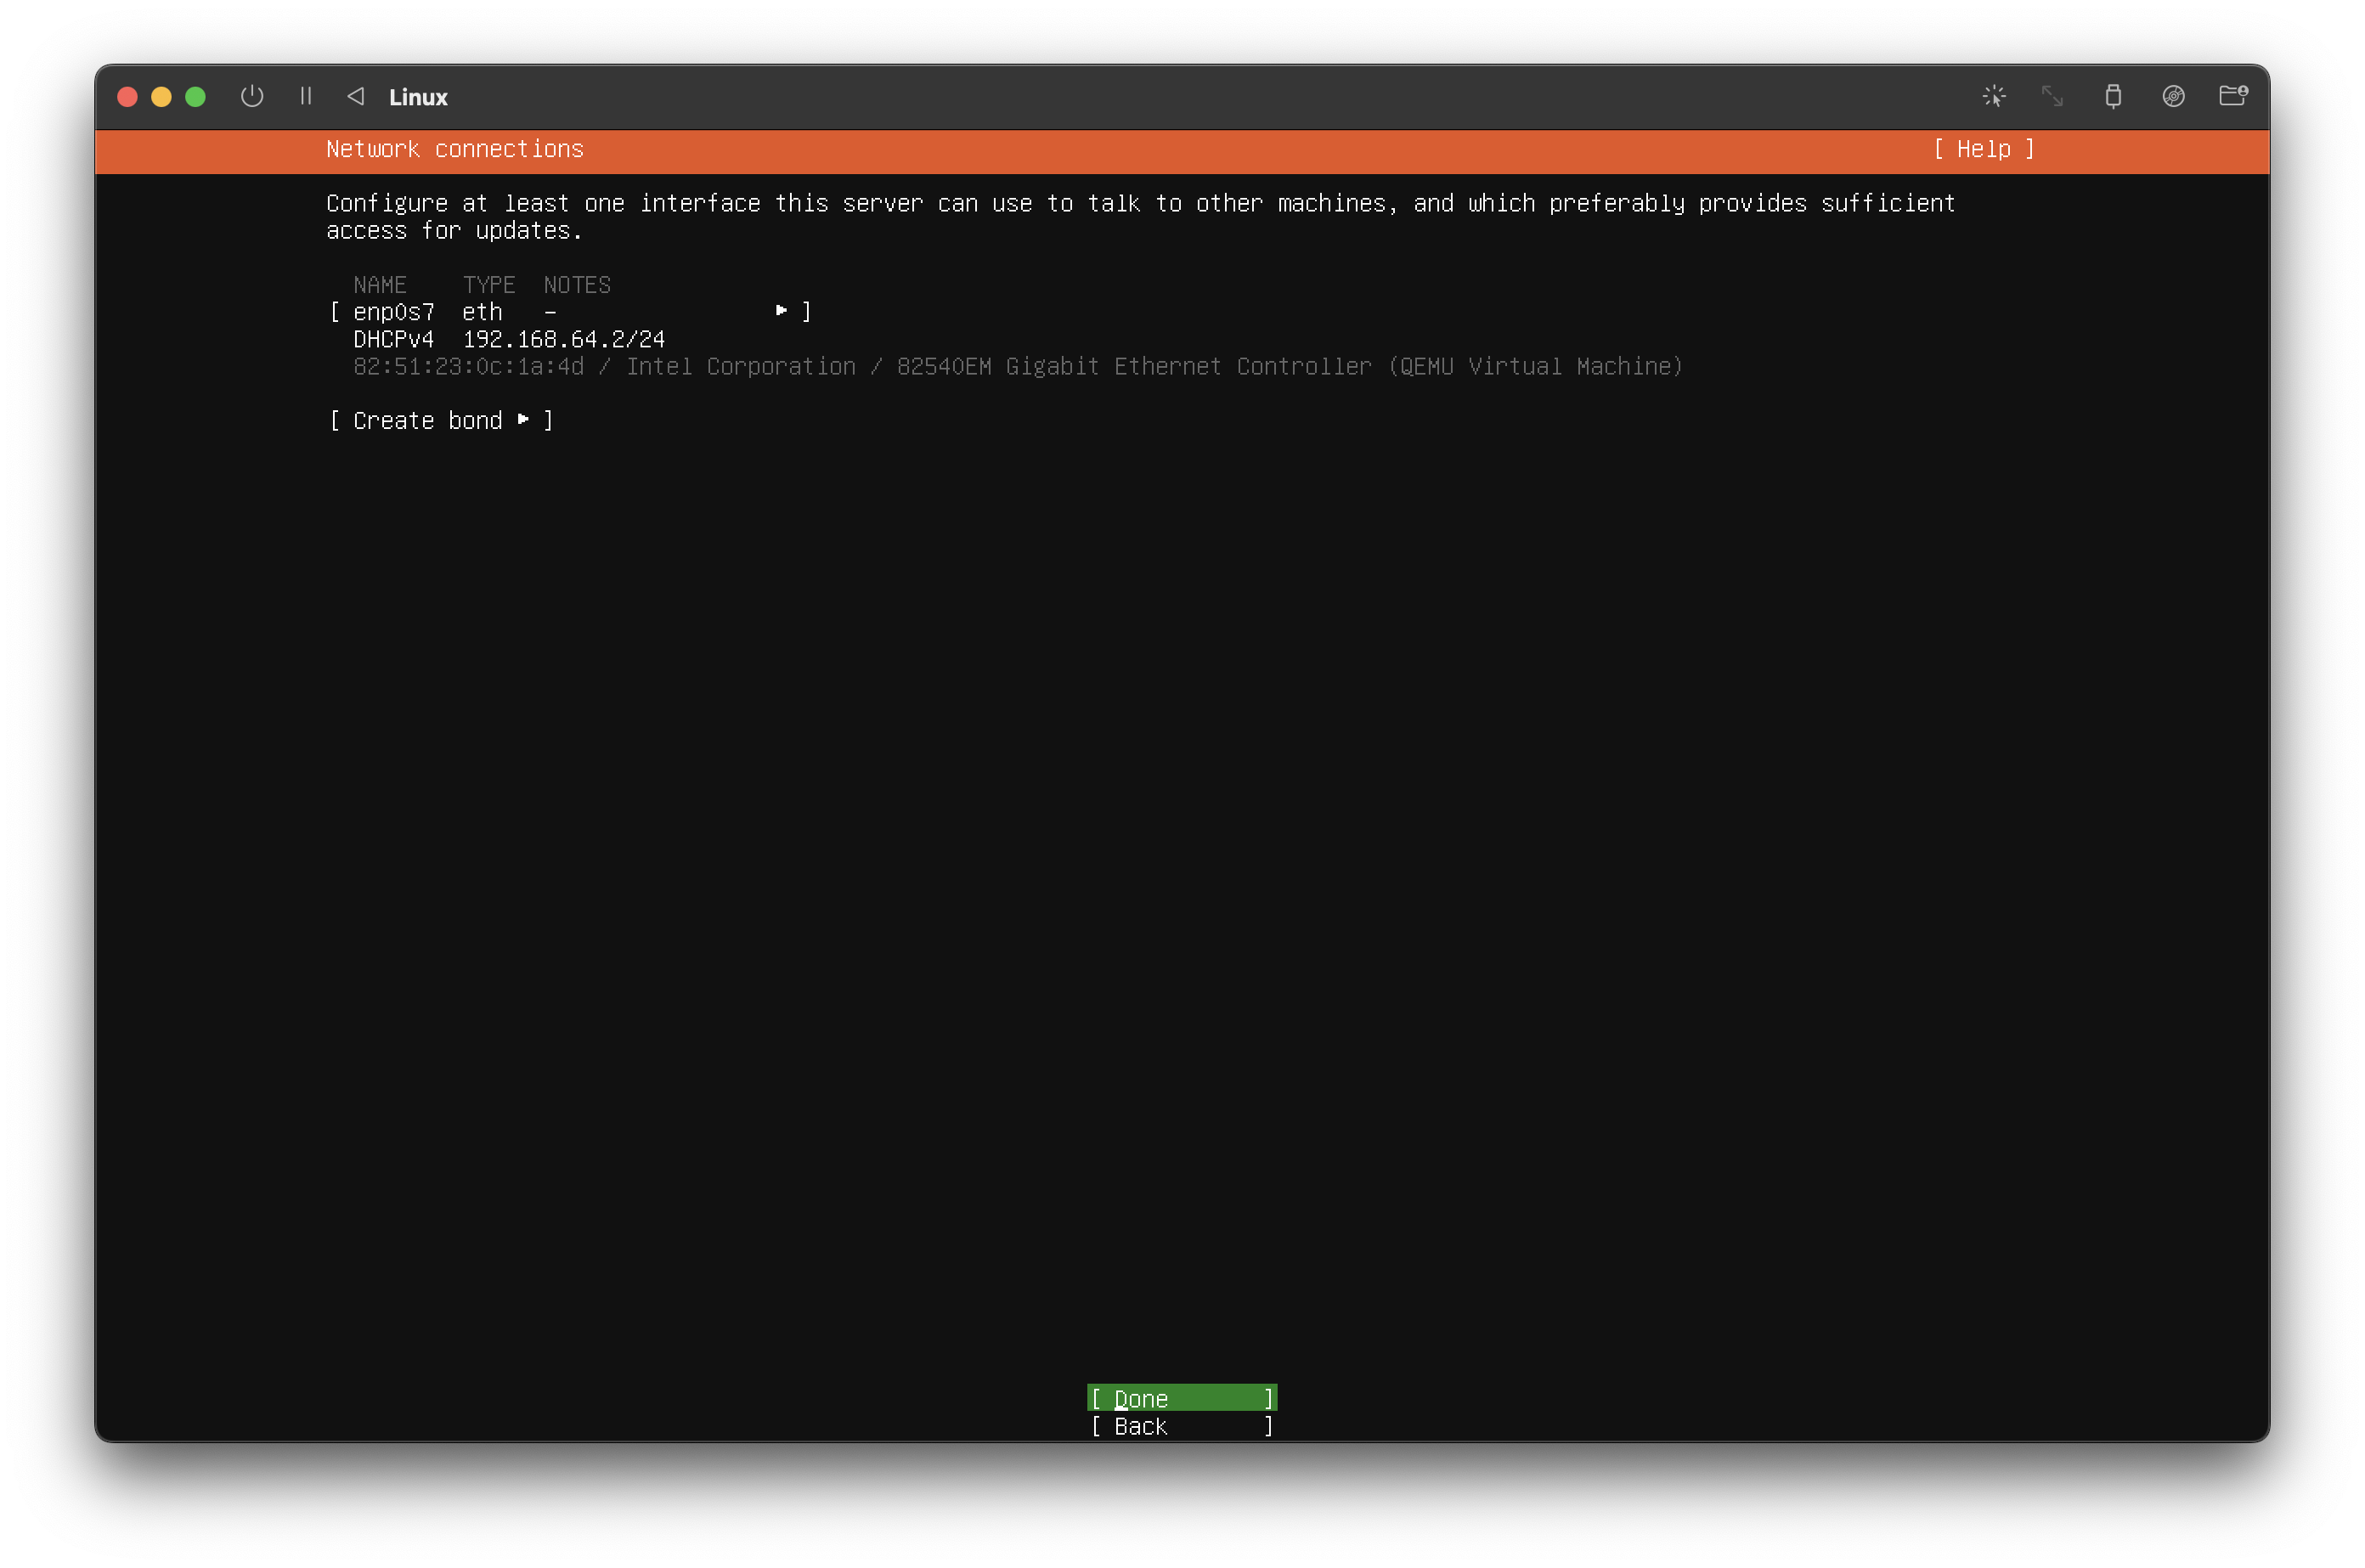Image resolution: width=2365 pixels, height=1568 pixels.
Task: Open the USB devices icon
Action: [2113, 96]
